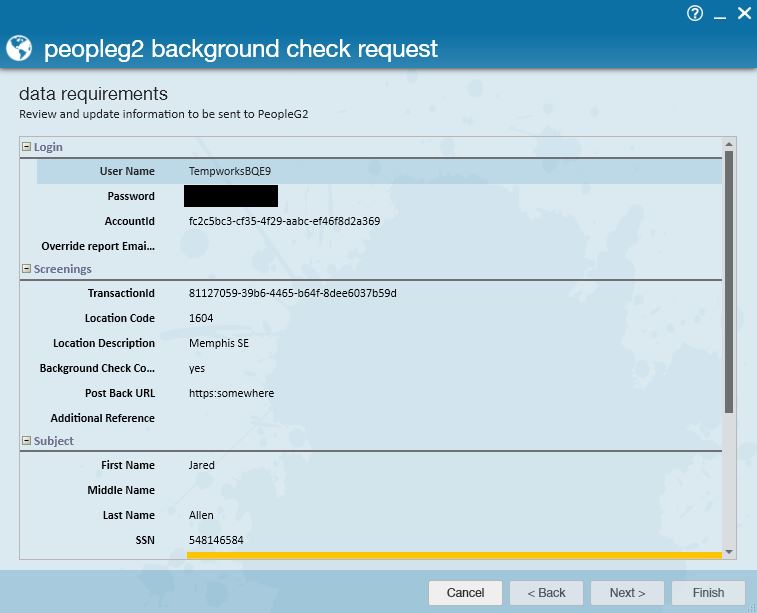
Task: Select the Last Name label
Action: (x=128, y=515)
